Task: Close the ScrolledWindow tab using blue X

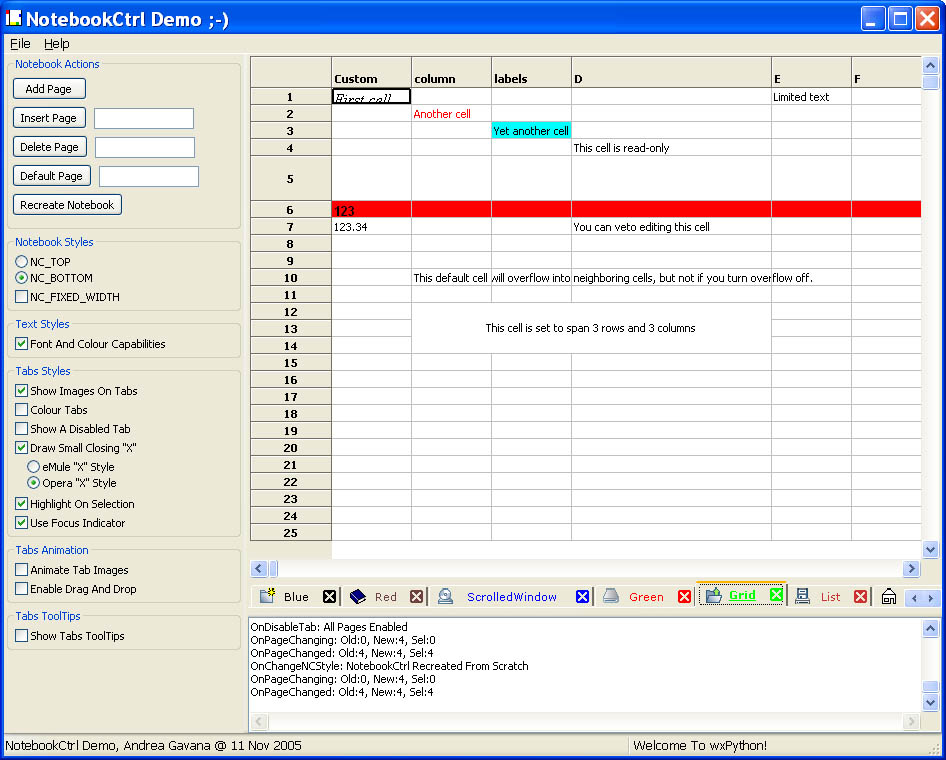Action: click(x=582, y=597)
